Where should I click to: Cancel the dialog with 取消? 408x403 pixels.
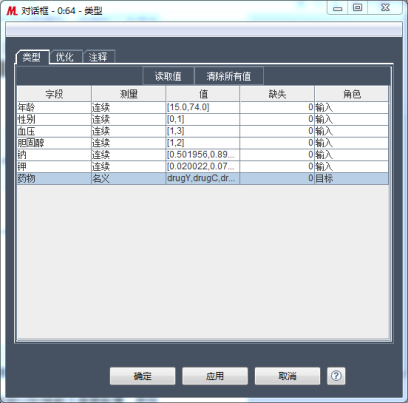point(287,376)
